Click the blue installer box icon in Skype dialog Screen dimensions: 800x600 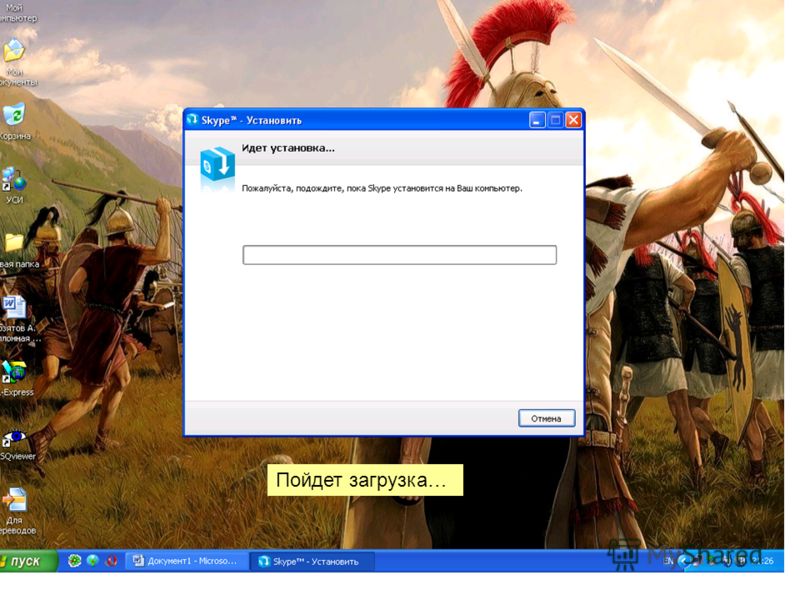[x=217, y=164]
